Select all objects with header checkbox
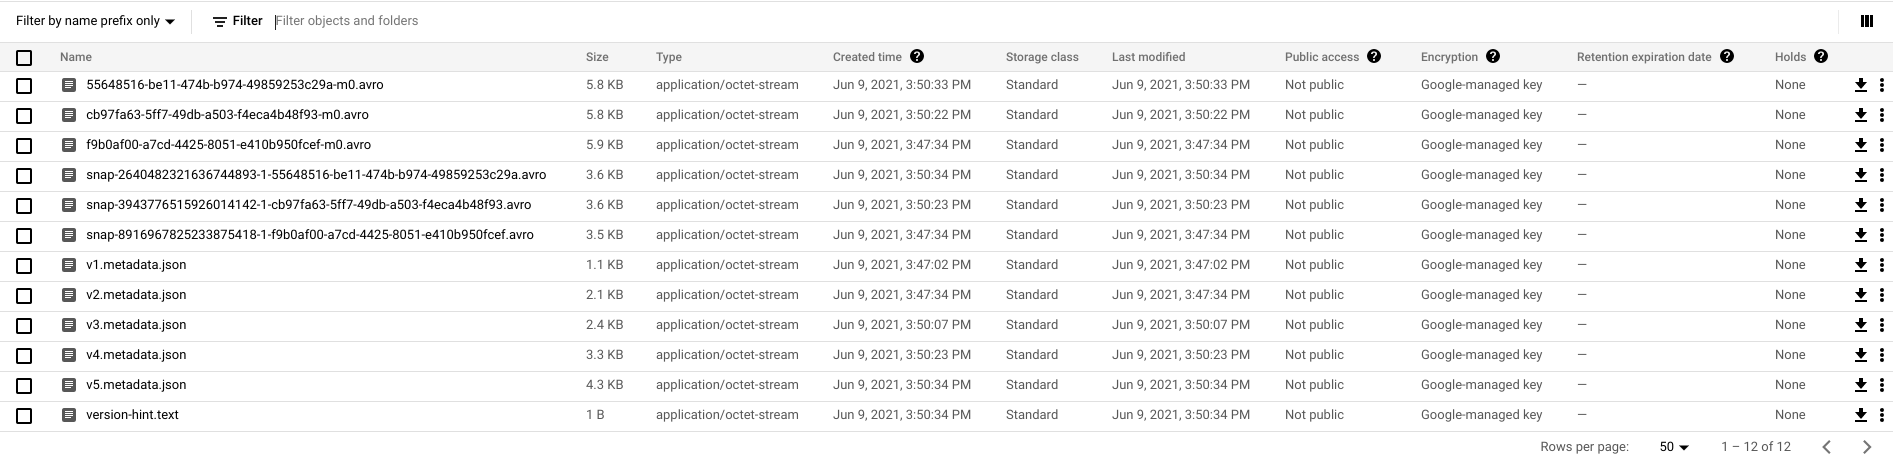The height and width of the screenshot is (466, 1893). (x=24, y=58)
